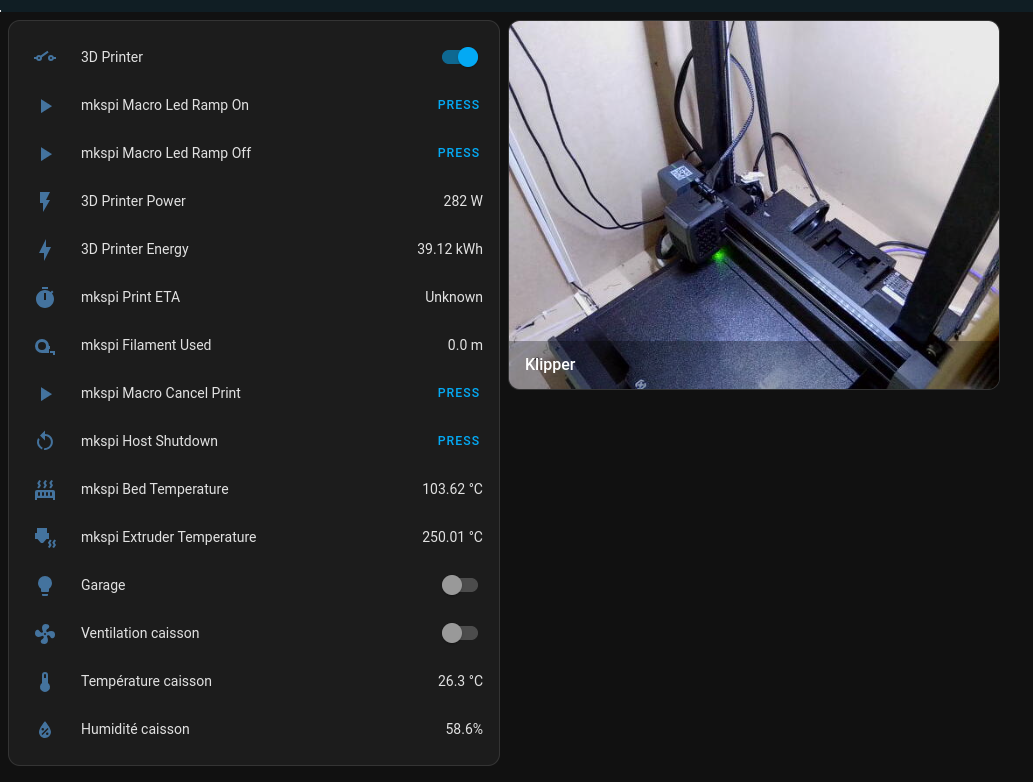
Task: Click the 3D Printer Power bolt icon
Action: point(45,201)
